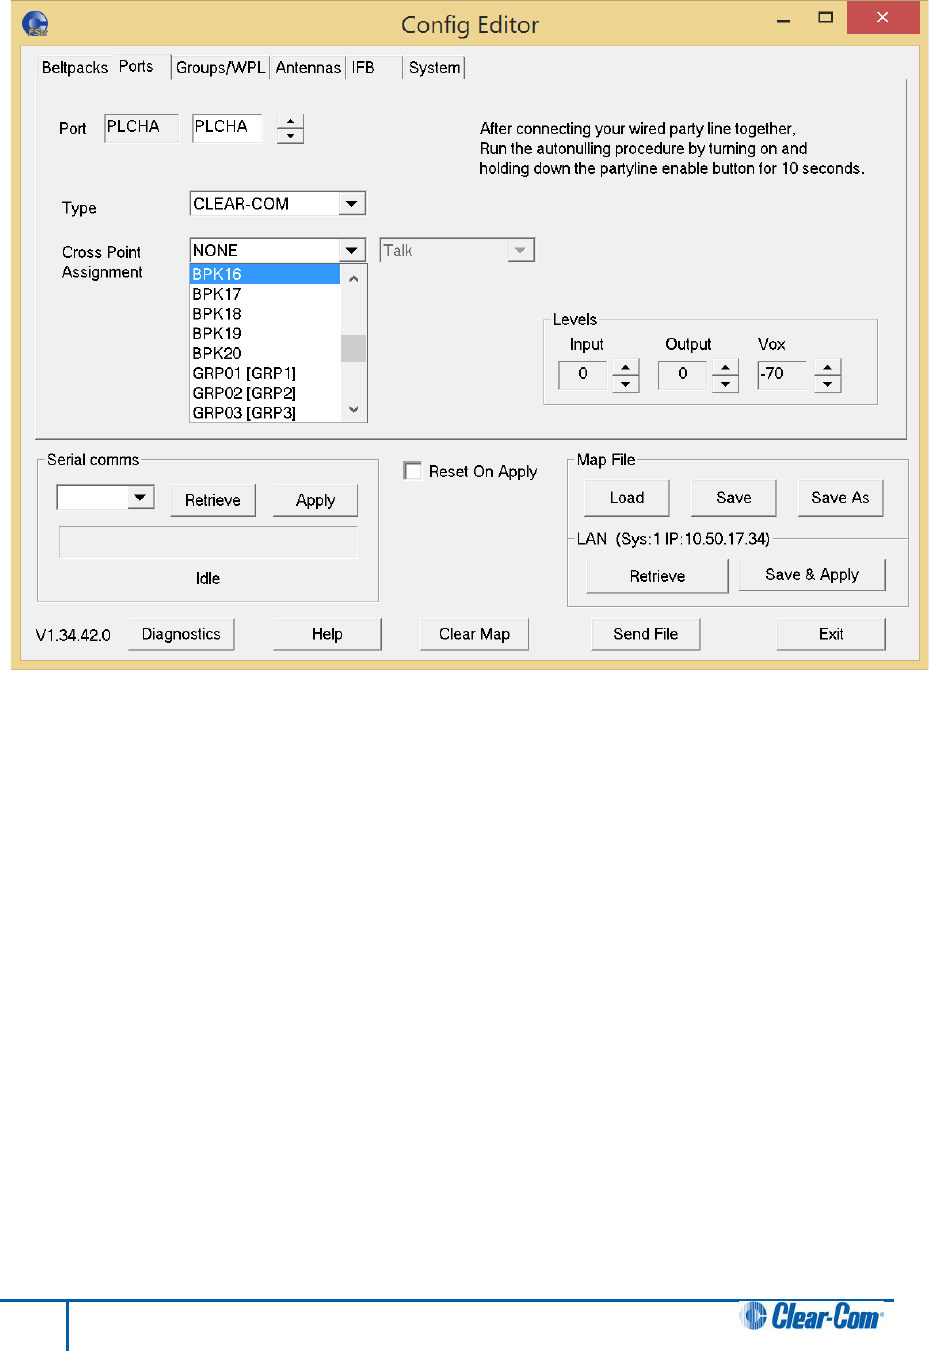Click the Exit button

click(831, 634)
